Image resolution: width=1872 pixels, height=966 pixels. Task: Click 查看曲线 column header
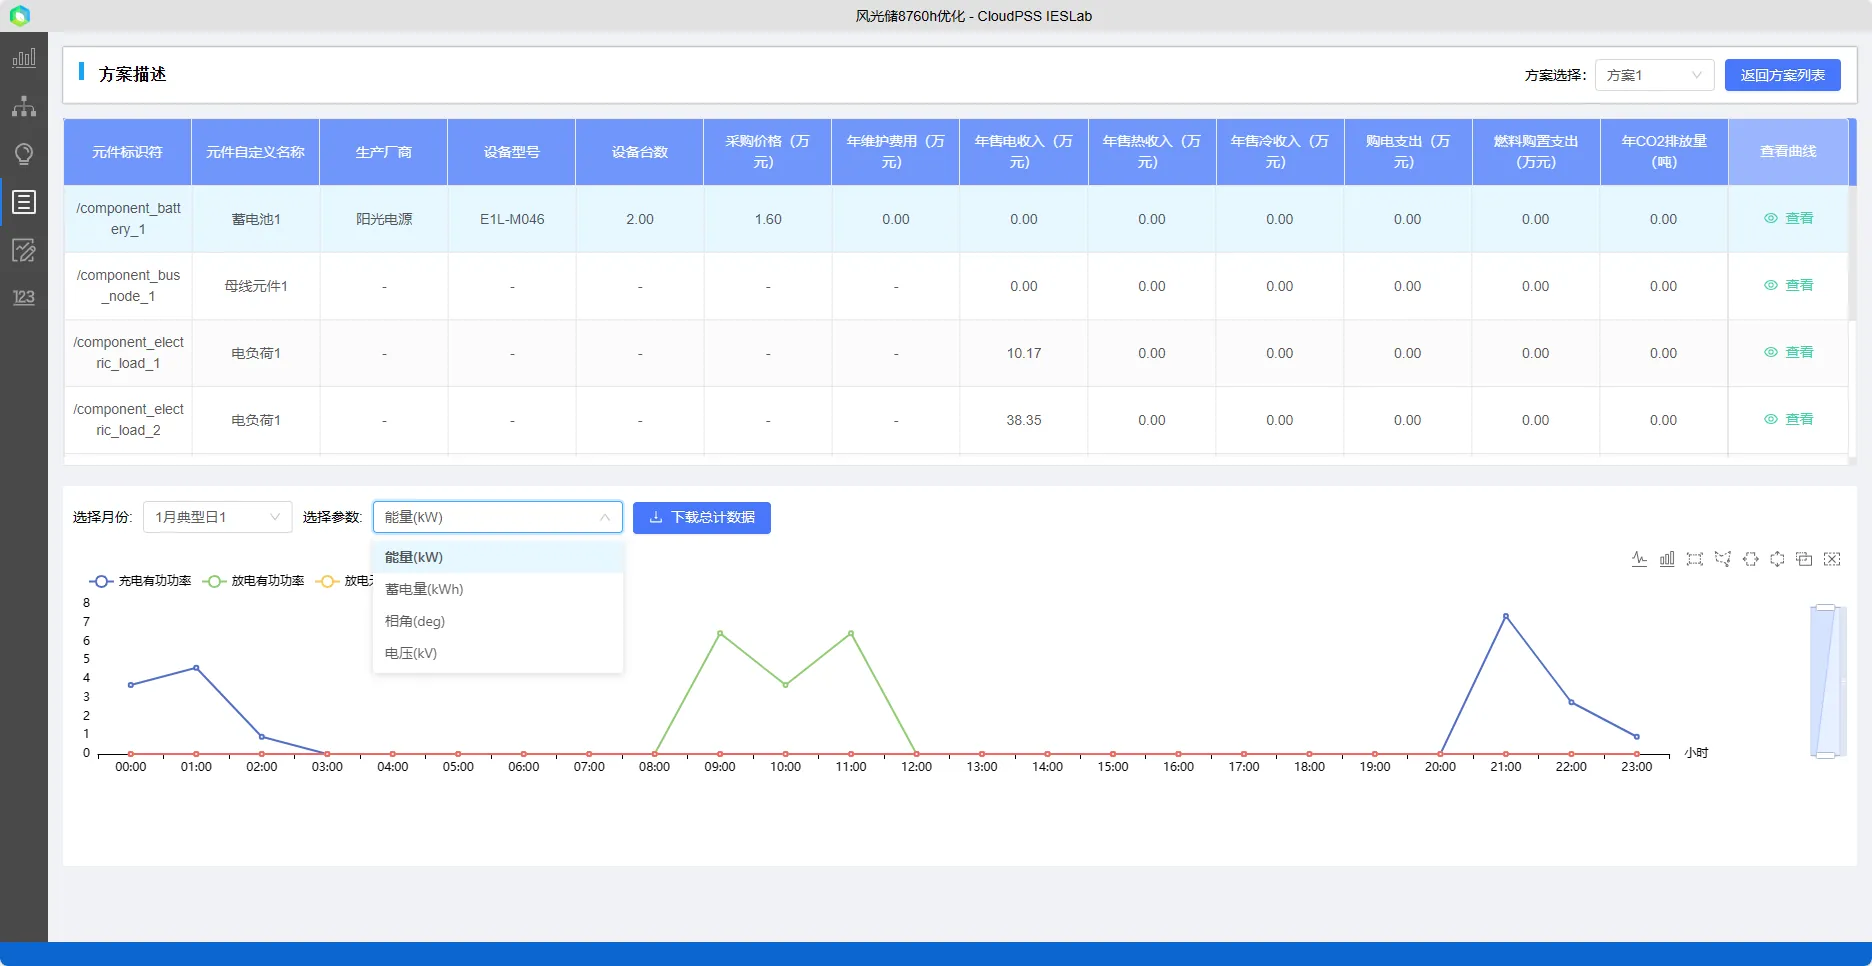(1788, 152)
